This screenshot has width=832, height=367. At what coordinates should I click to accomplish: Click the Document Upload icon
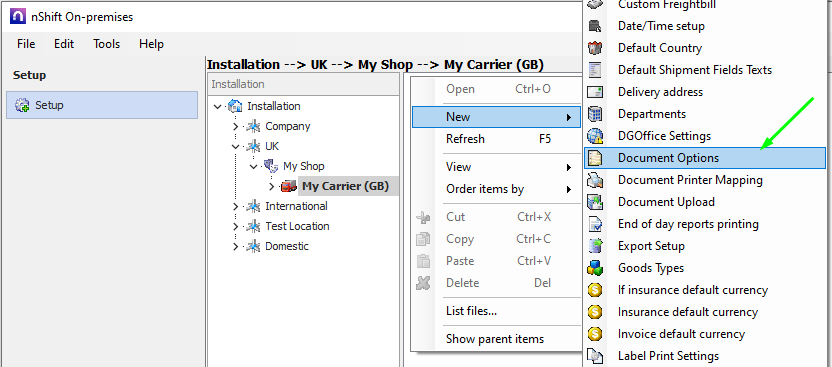coord(595,202)
